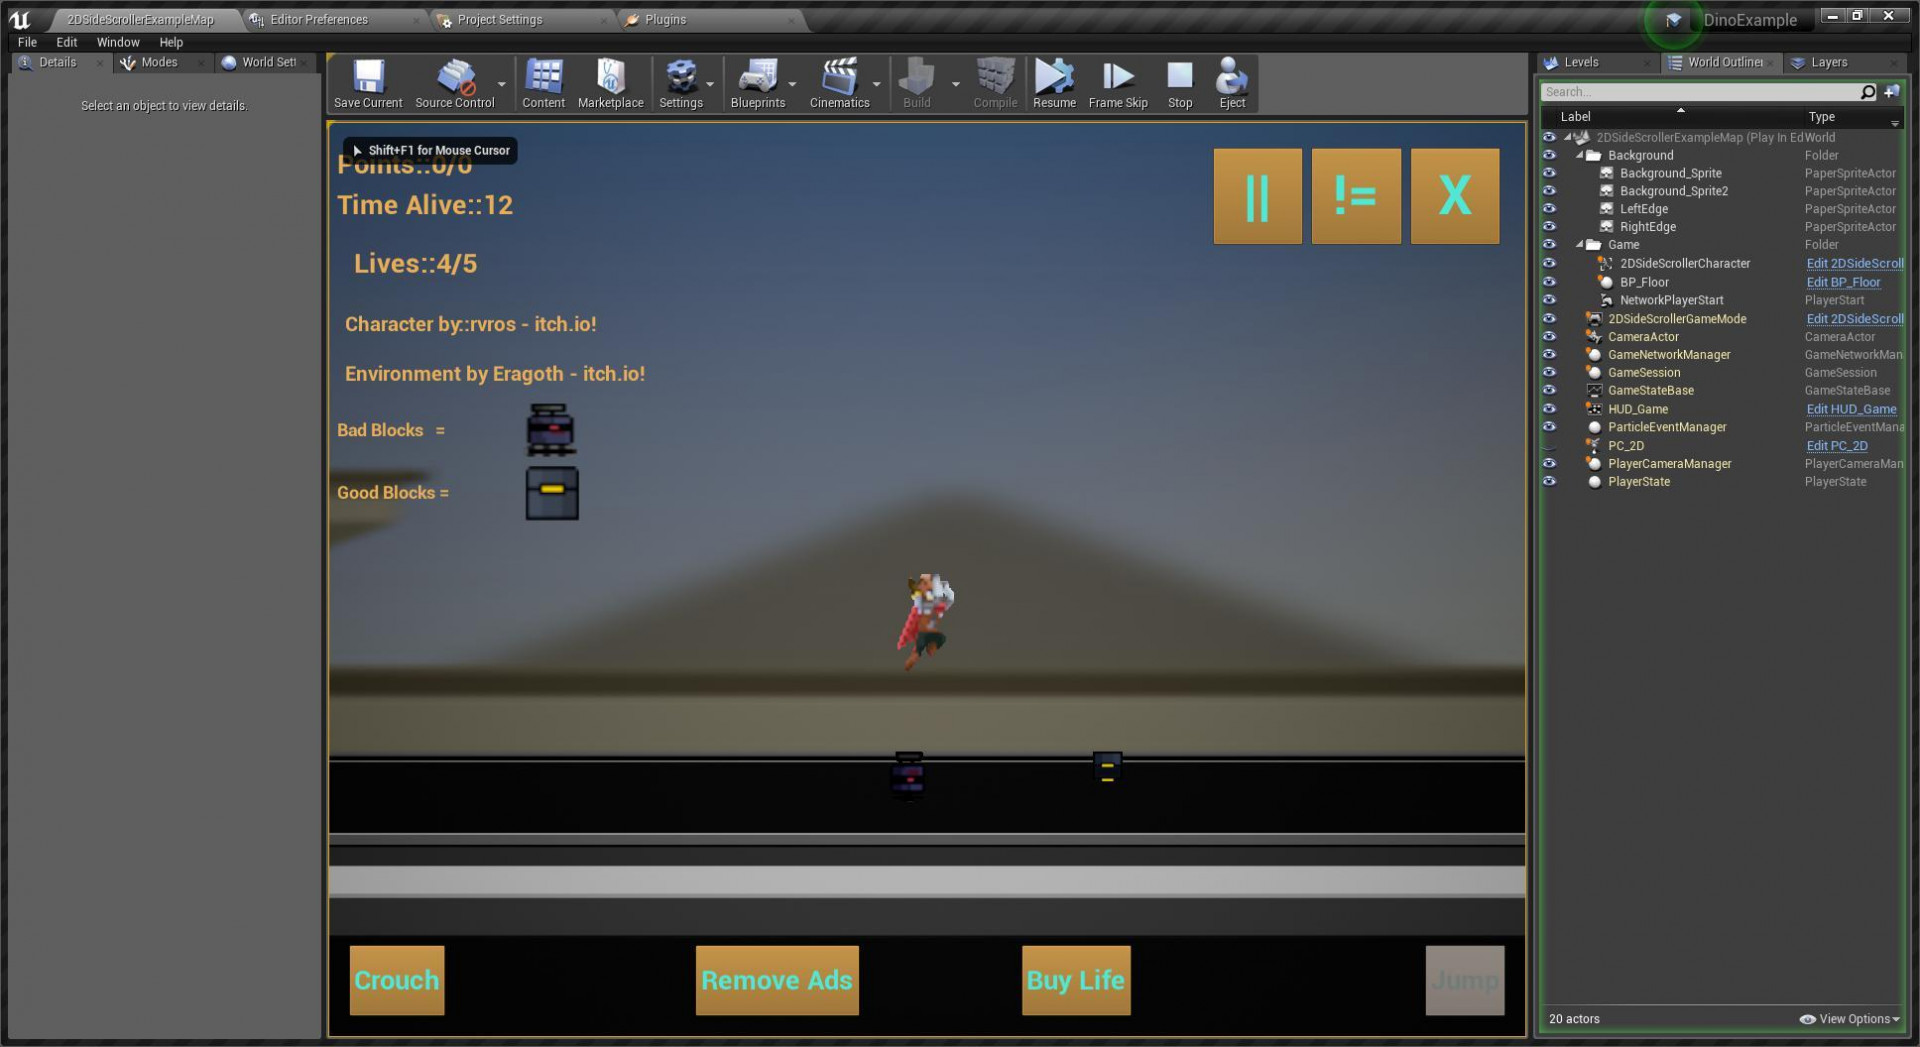Toggle visibility of HUD_Game actor
The height and width of the screenshot is (1047, 1920).
coord(1549,409)
